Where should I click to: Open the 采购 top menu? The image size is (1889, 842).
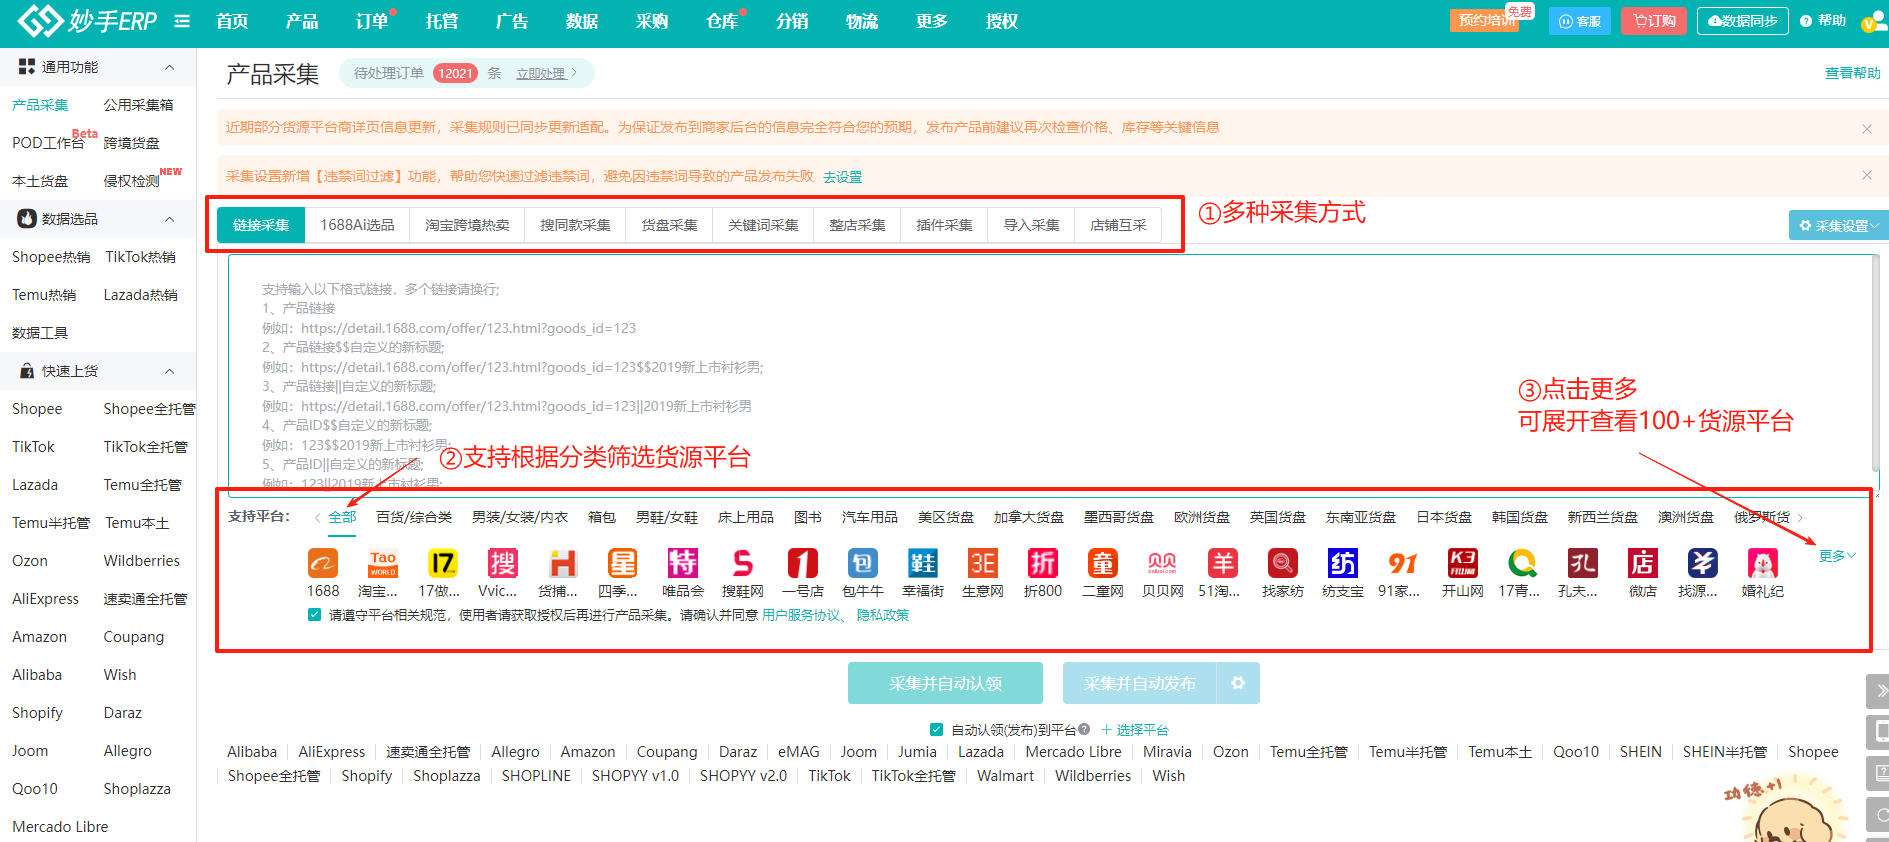click(x=651, y=21)
